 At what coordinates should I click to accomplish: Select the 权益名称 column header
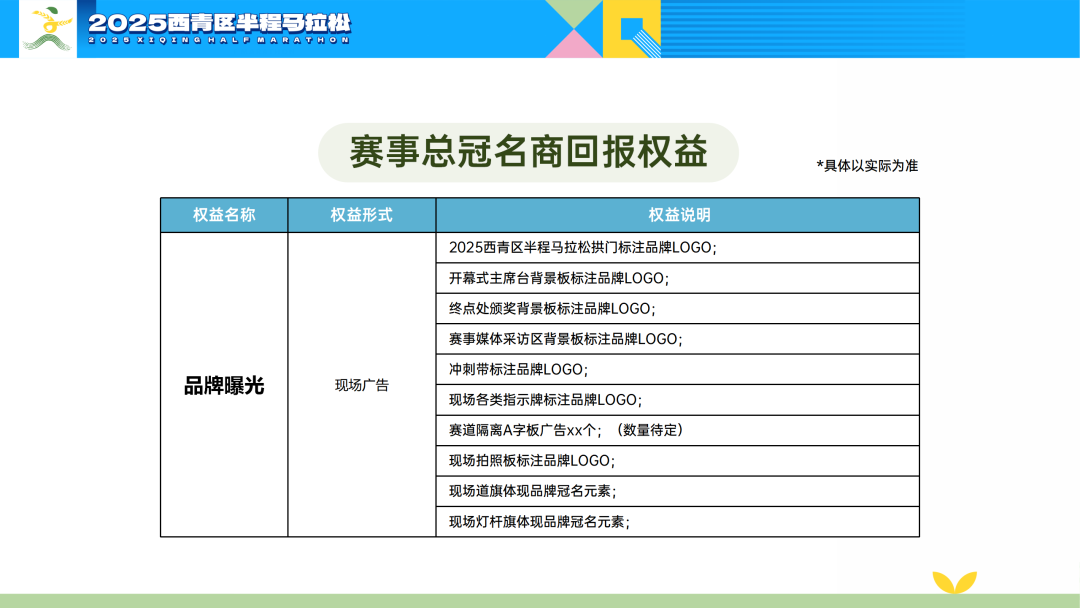tap(224, 215)
